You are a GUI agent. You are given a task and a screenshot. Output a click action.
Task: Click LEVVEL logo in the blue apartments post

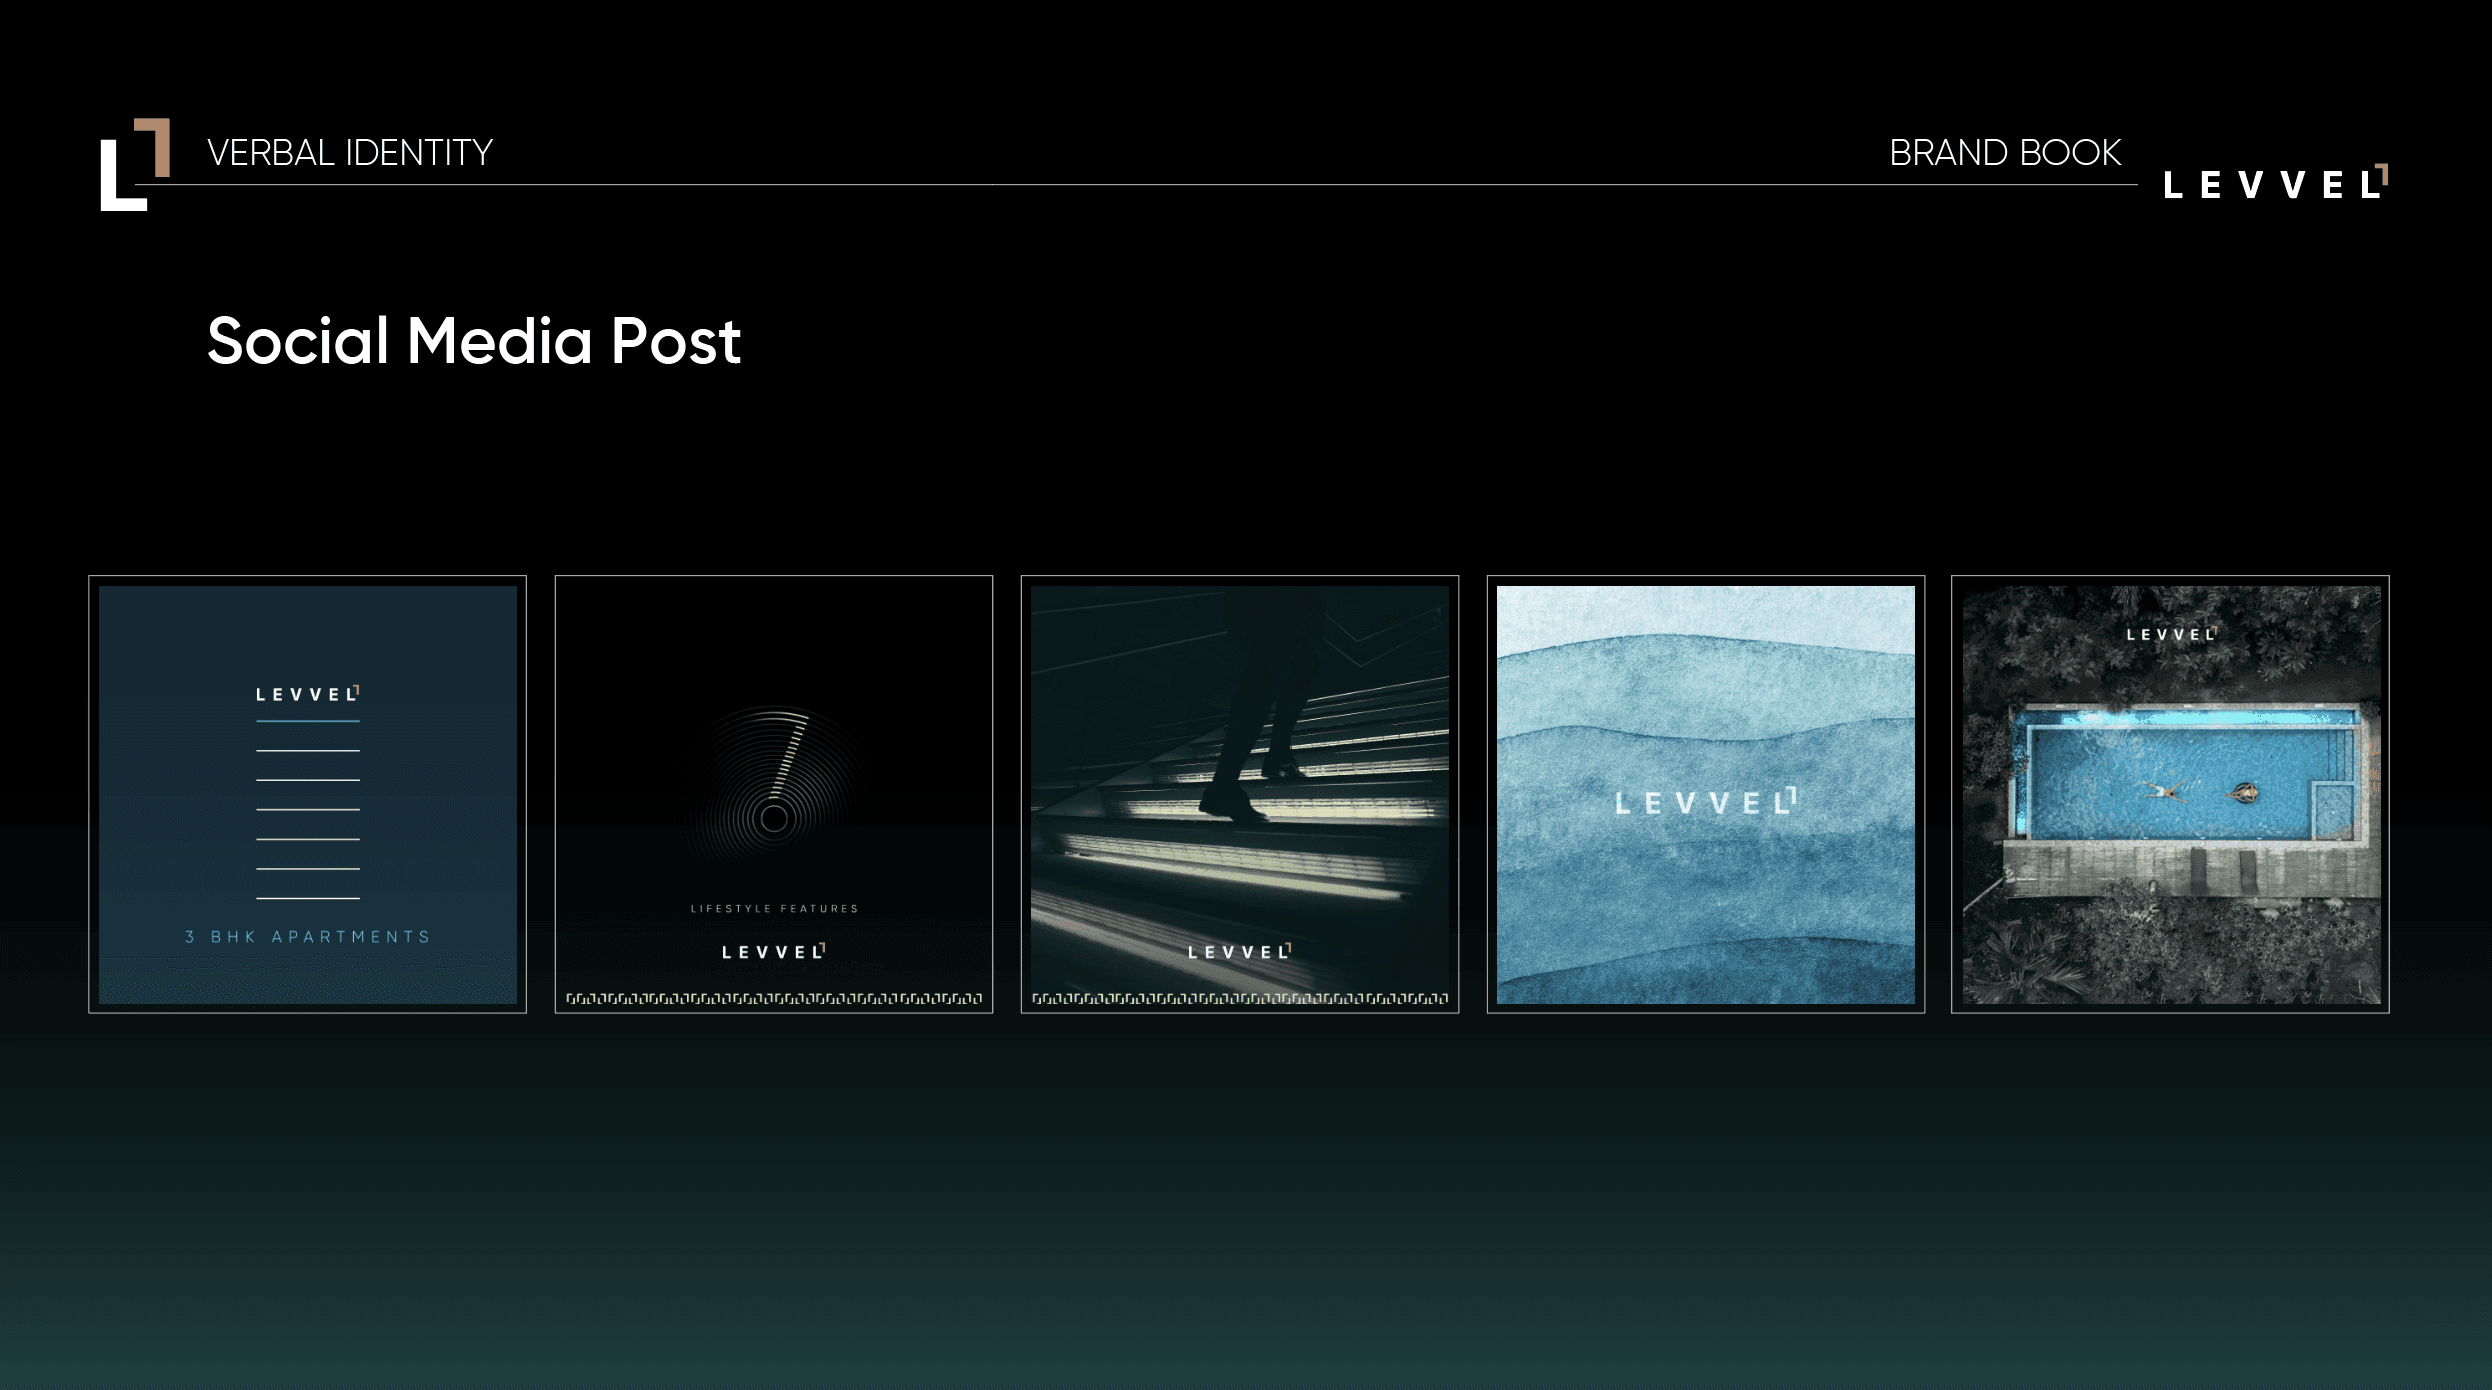pos(308,693)
